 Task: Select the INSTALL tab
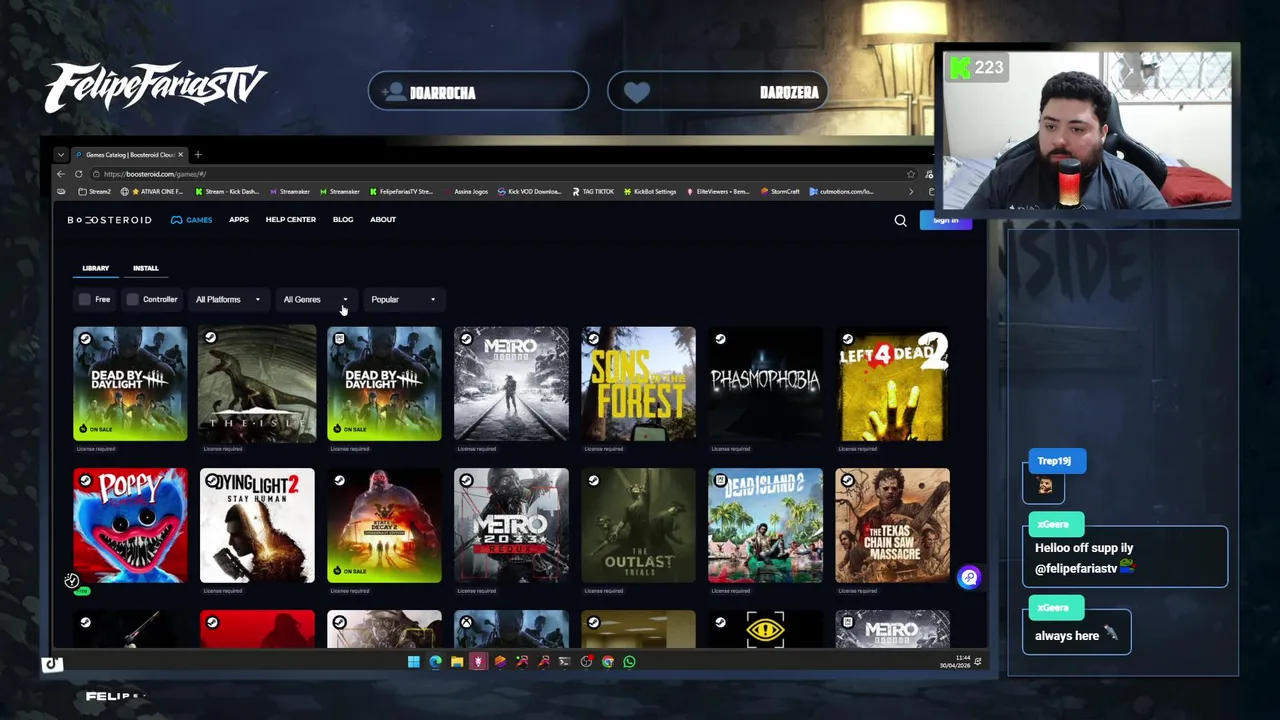tap(146, 268)
